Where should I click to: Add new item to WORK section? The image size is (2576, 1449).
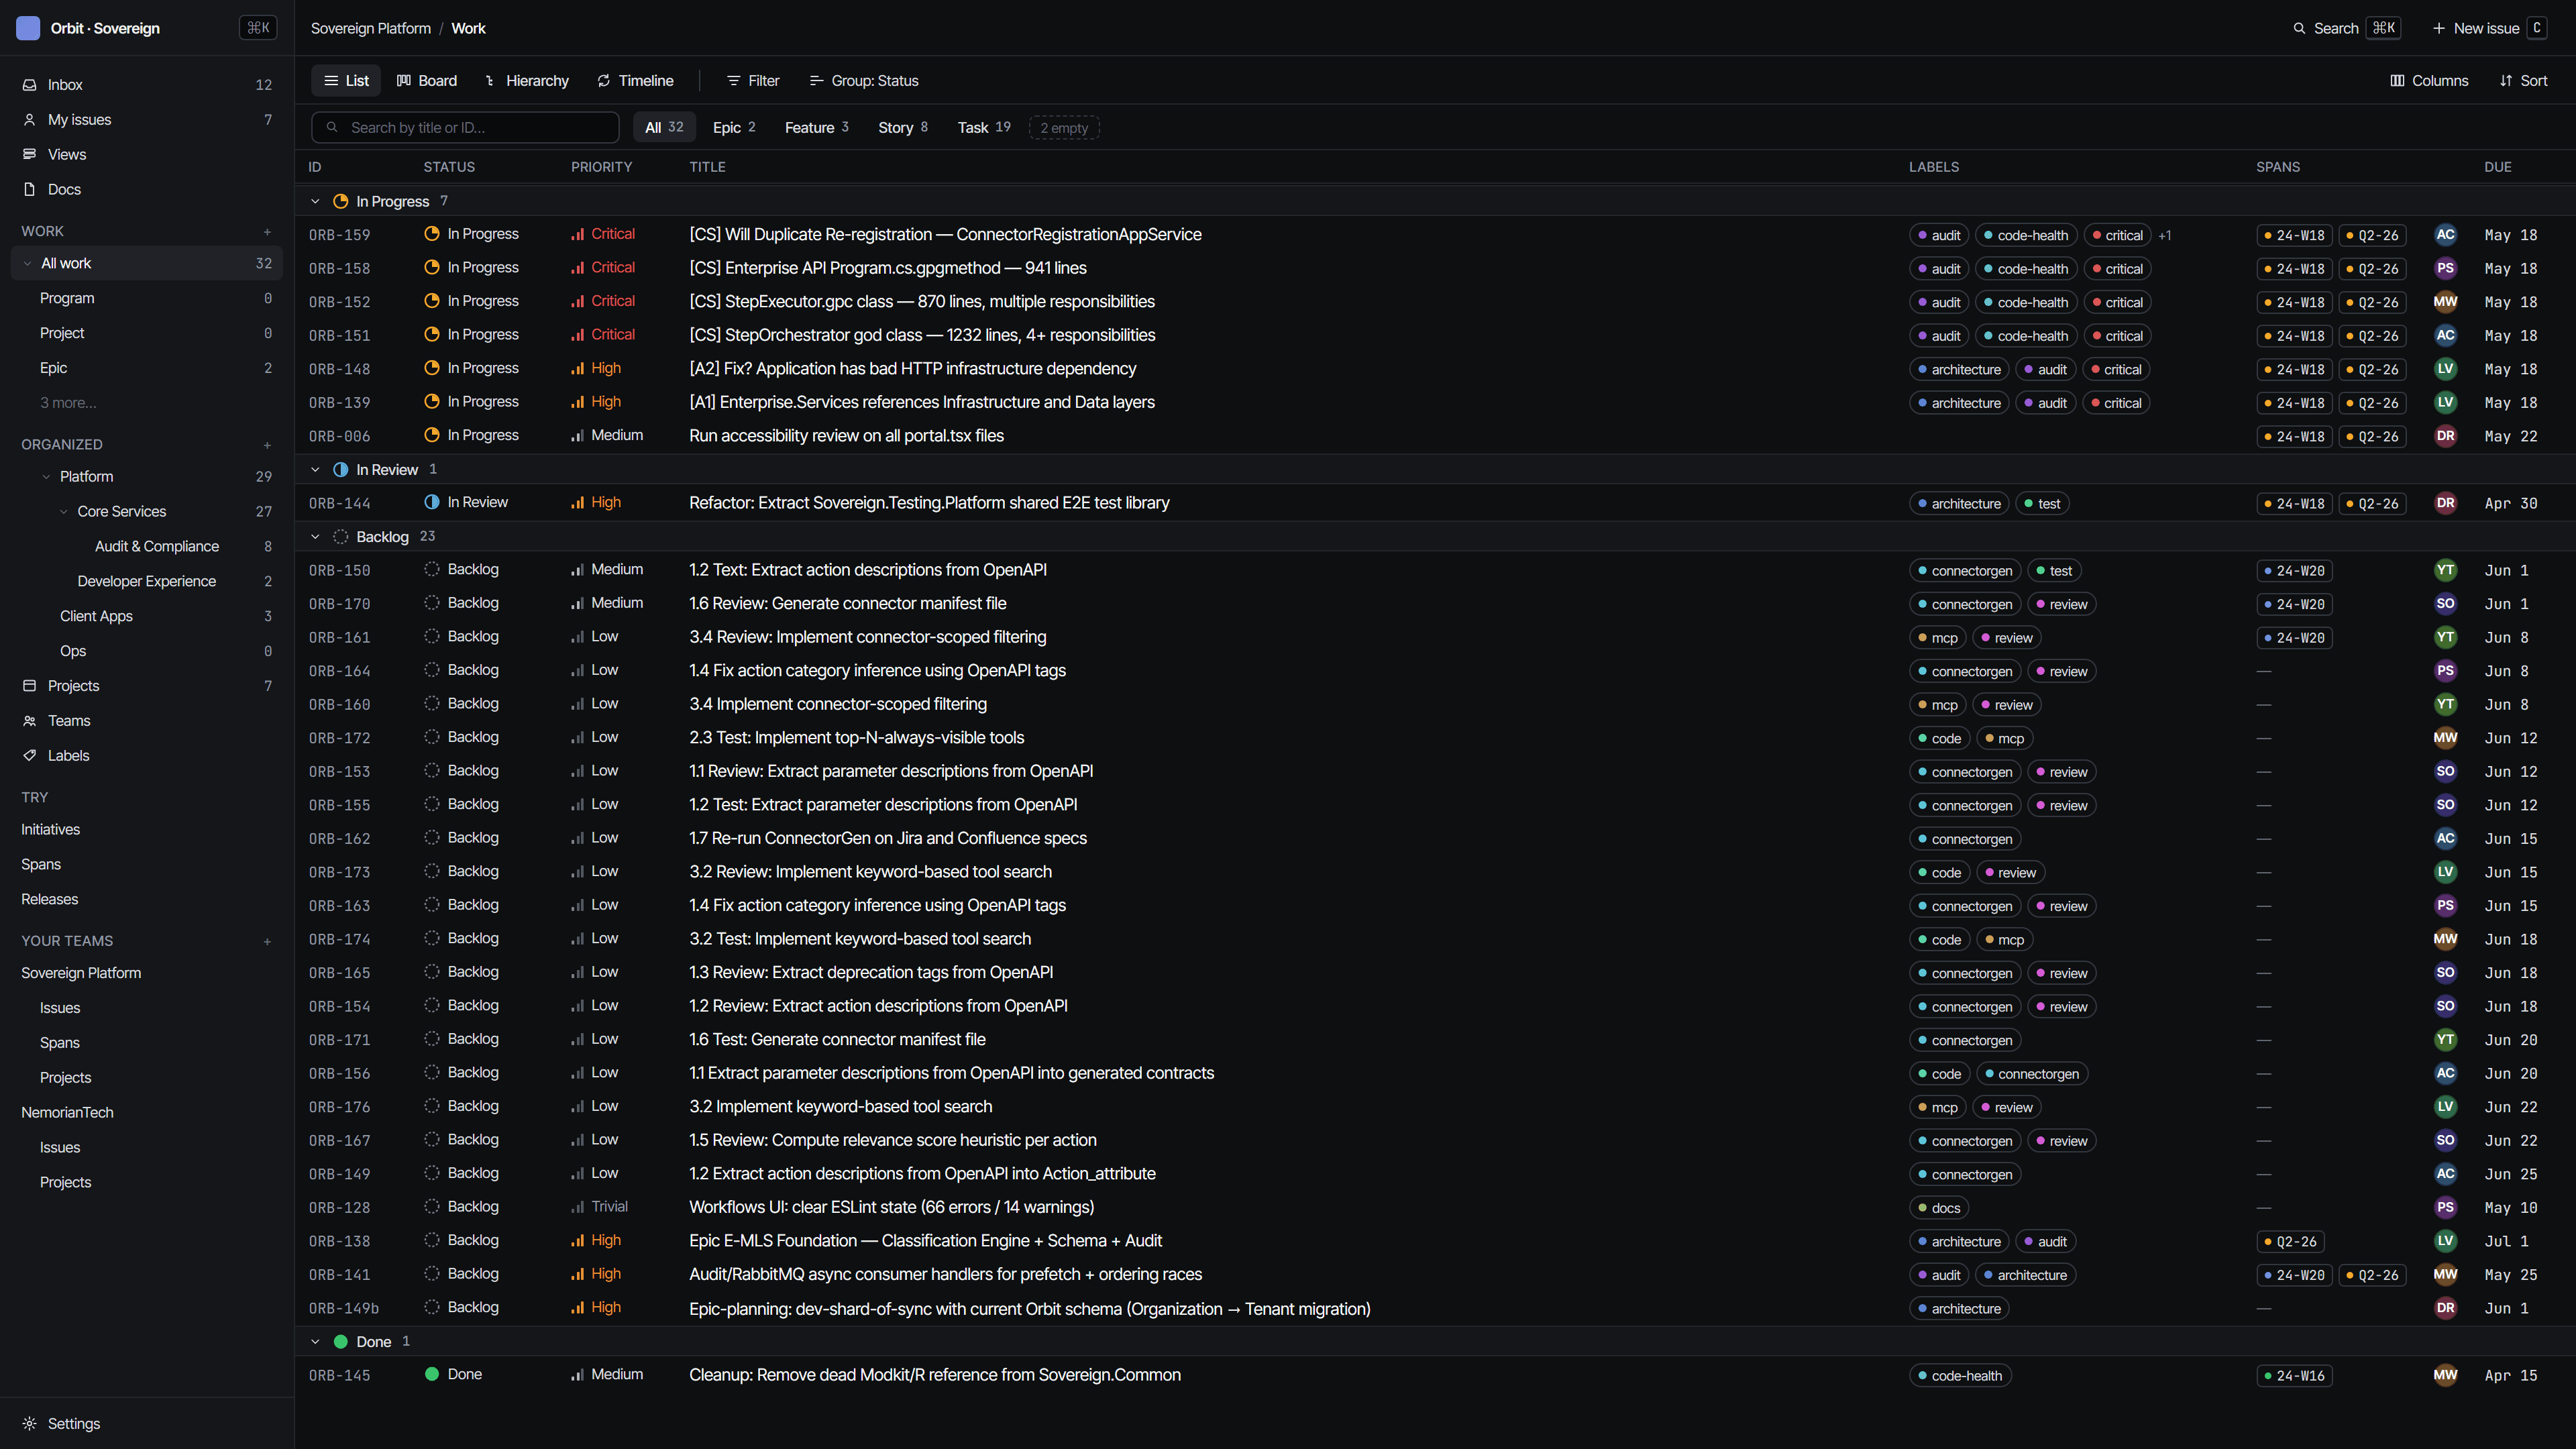[267, 232]
